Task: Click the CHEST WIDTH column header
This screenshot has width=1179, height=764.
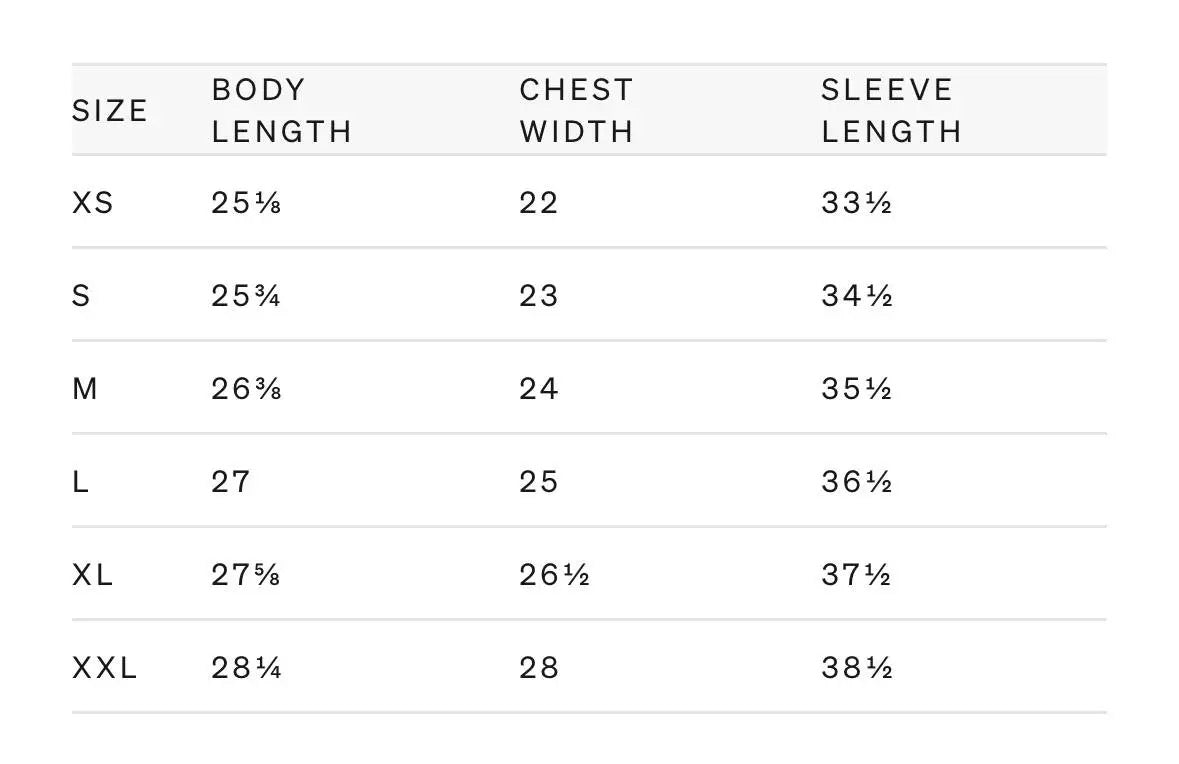Action: tap(577, 111)
